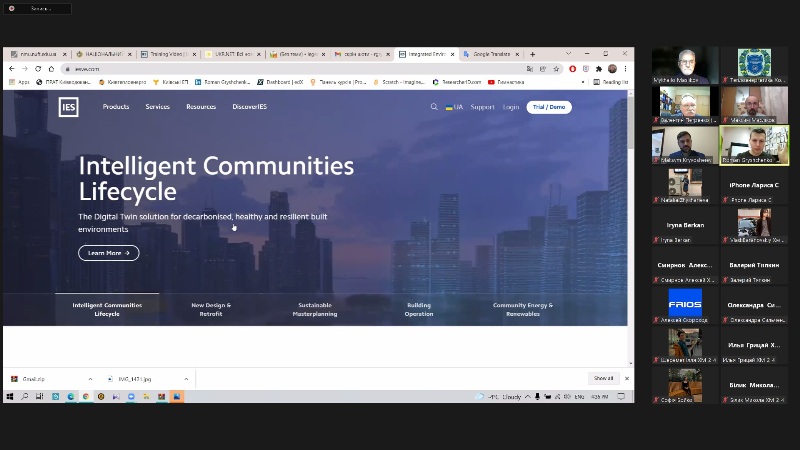Open the notification center icon
Viewport: 800px width, 450px height.
pyautogui.click(x=621, y=396)
